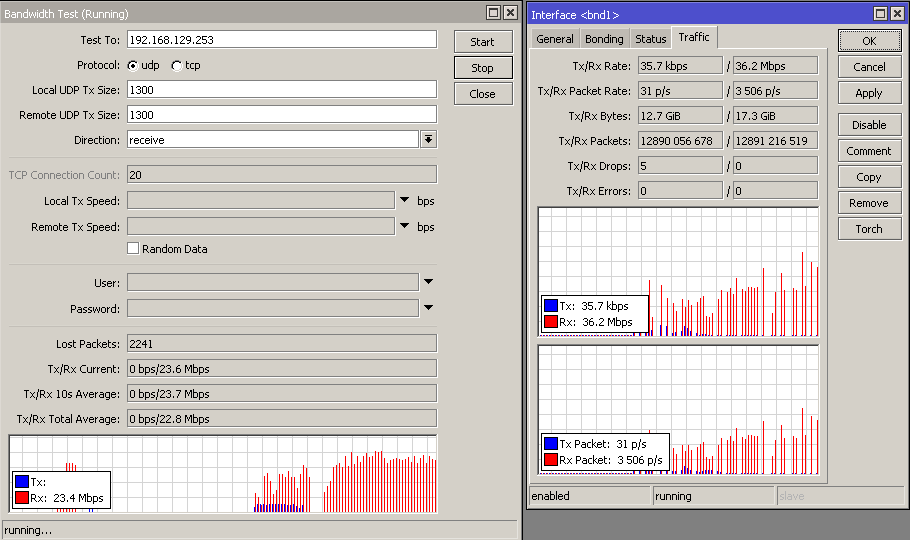This screenshot has width=910, height=540.
Task: Click the Rx Packet Rate 3 506 p/s
Action: click(x=775, y=91)
